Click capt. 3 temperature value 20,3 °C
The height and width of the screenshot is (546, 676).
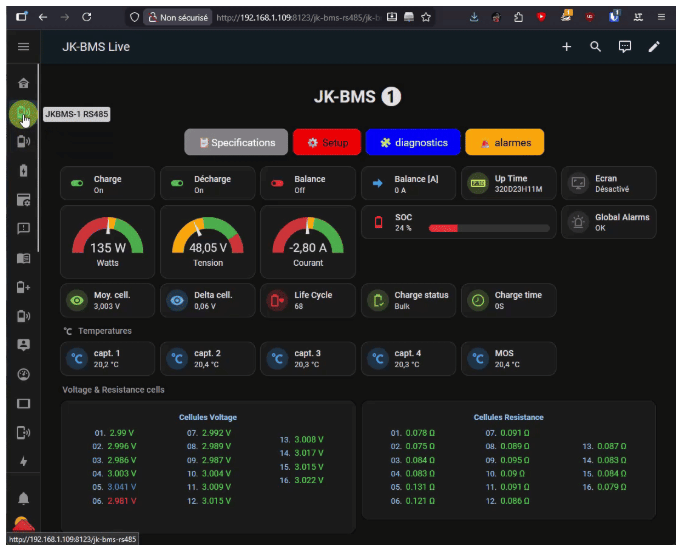tap(307, 364)
